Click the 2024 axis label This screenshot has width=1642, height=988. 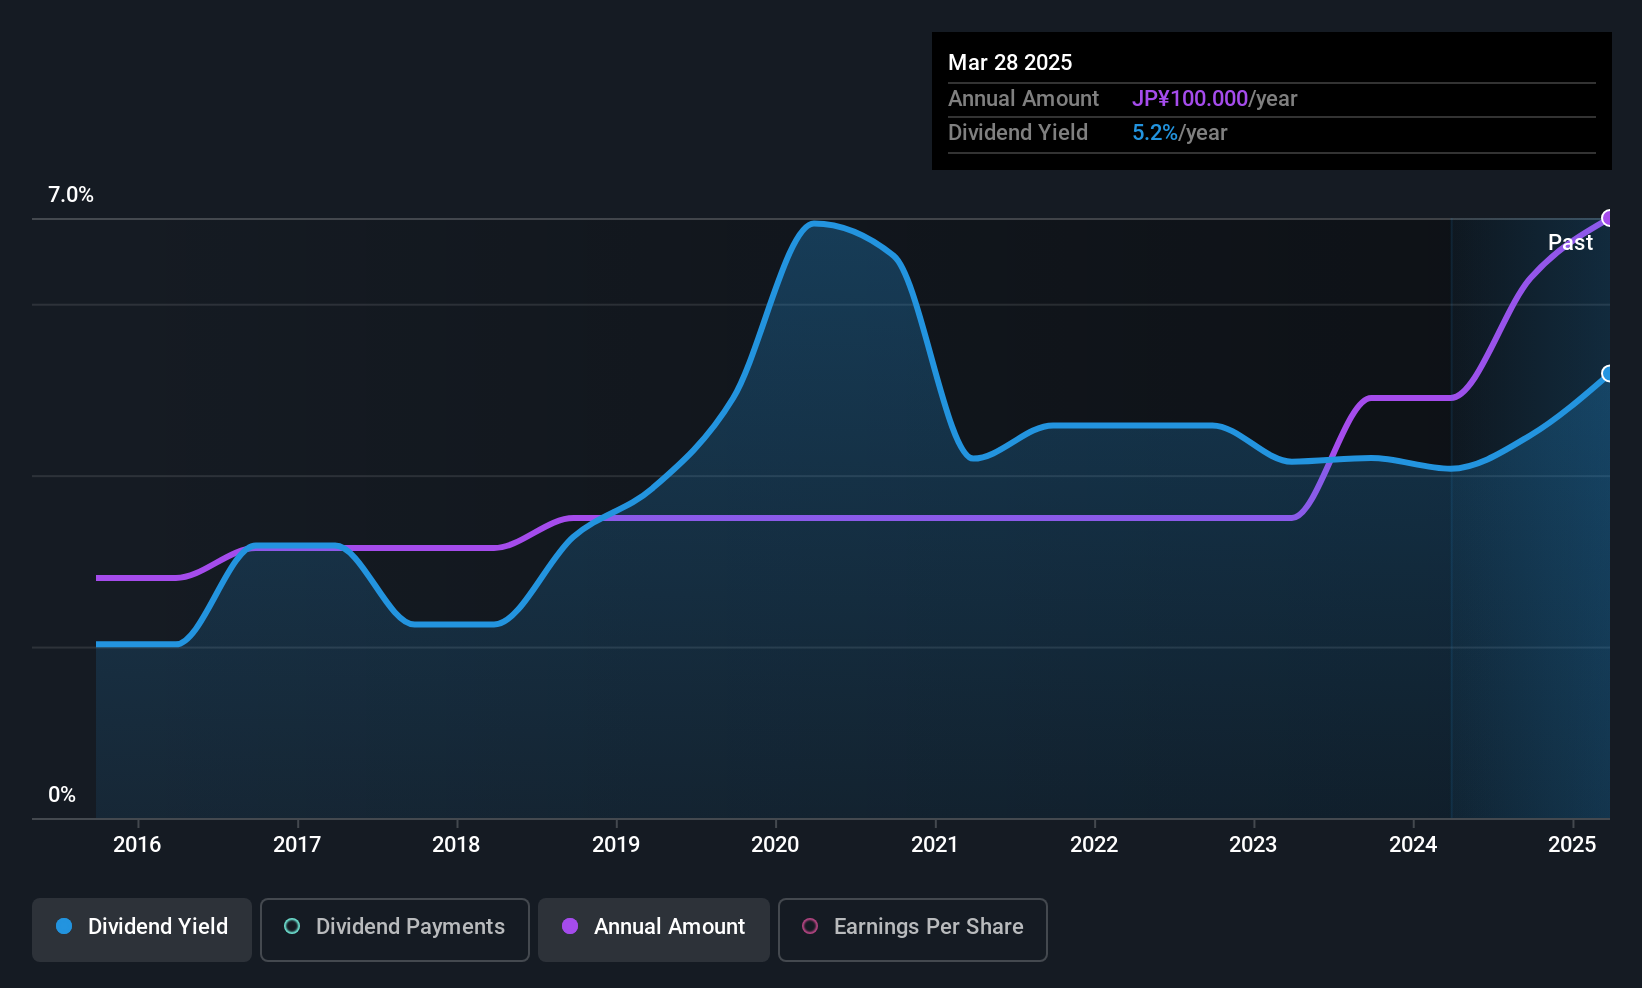coord(1413,844)
